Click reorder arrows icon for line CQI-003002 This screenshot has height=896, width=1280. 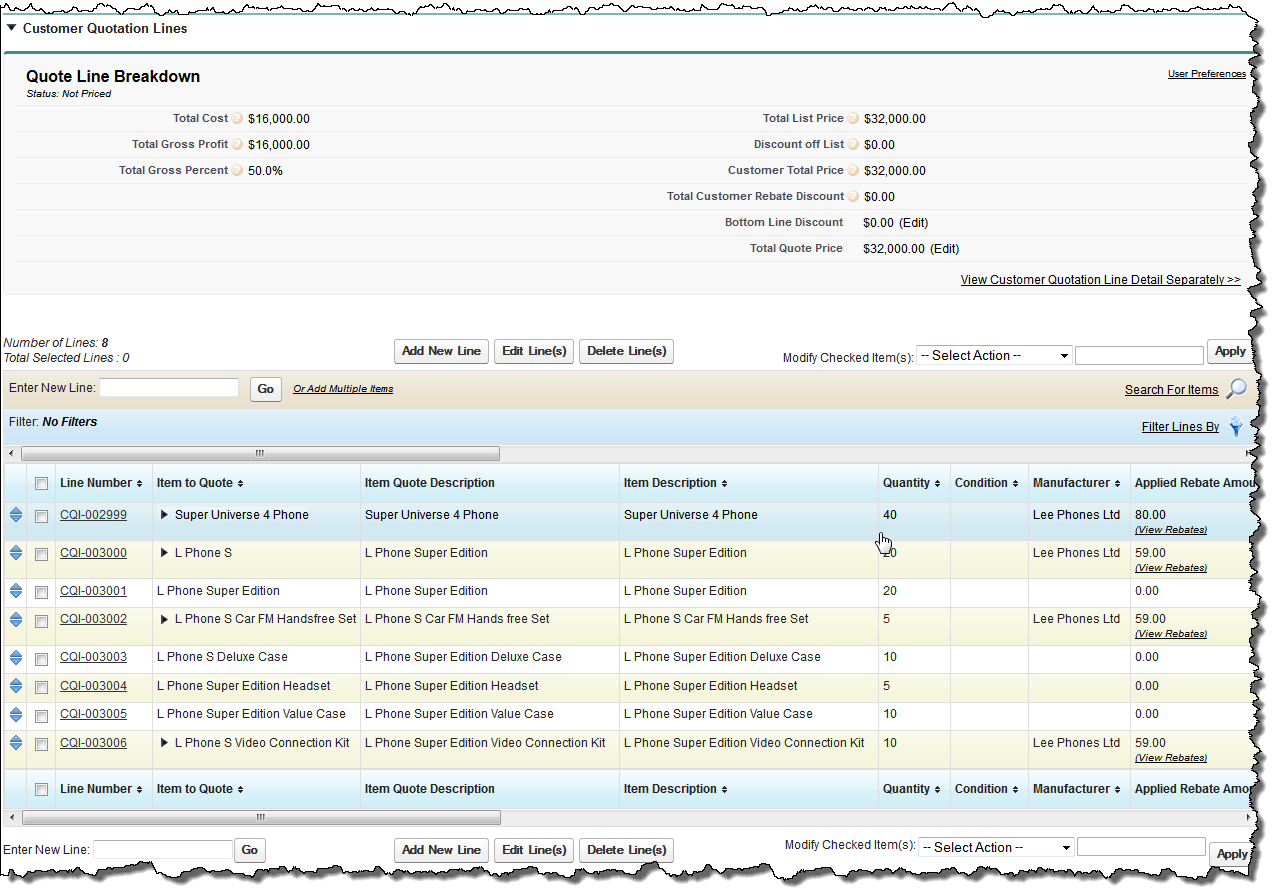coord(16,620)
